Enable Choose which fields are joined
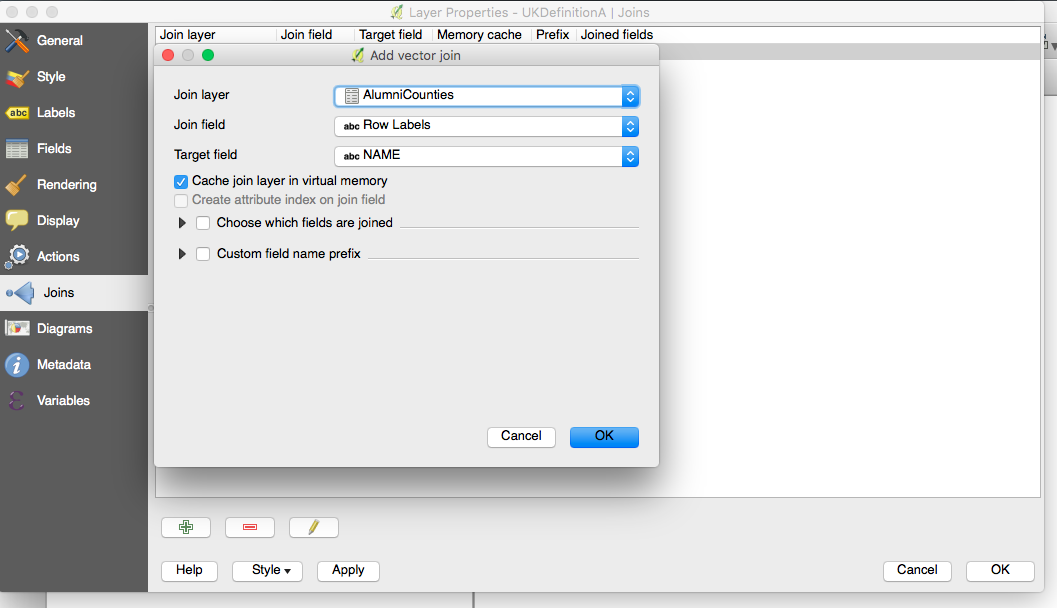 pos(203,223)
